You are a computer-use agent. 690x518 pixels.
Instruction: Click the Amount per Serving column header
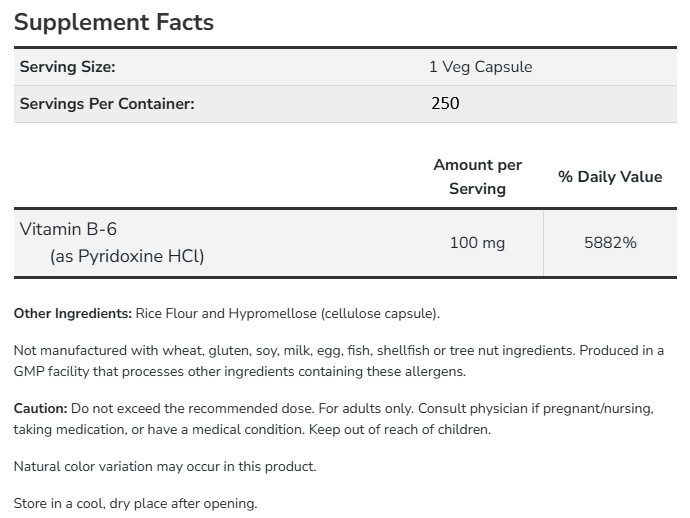coord(477,177)
